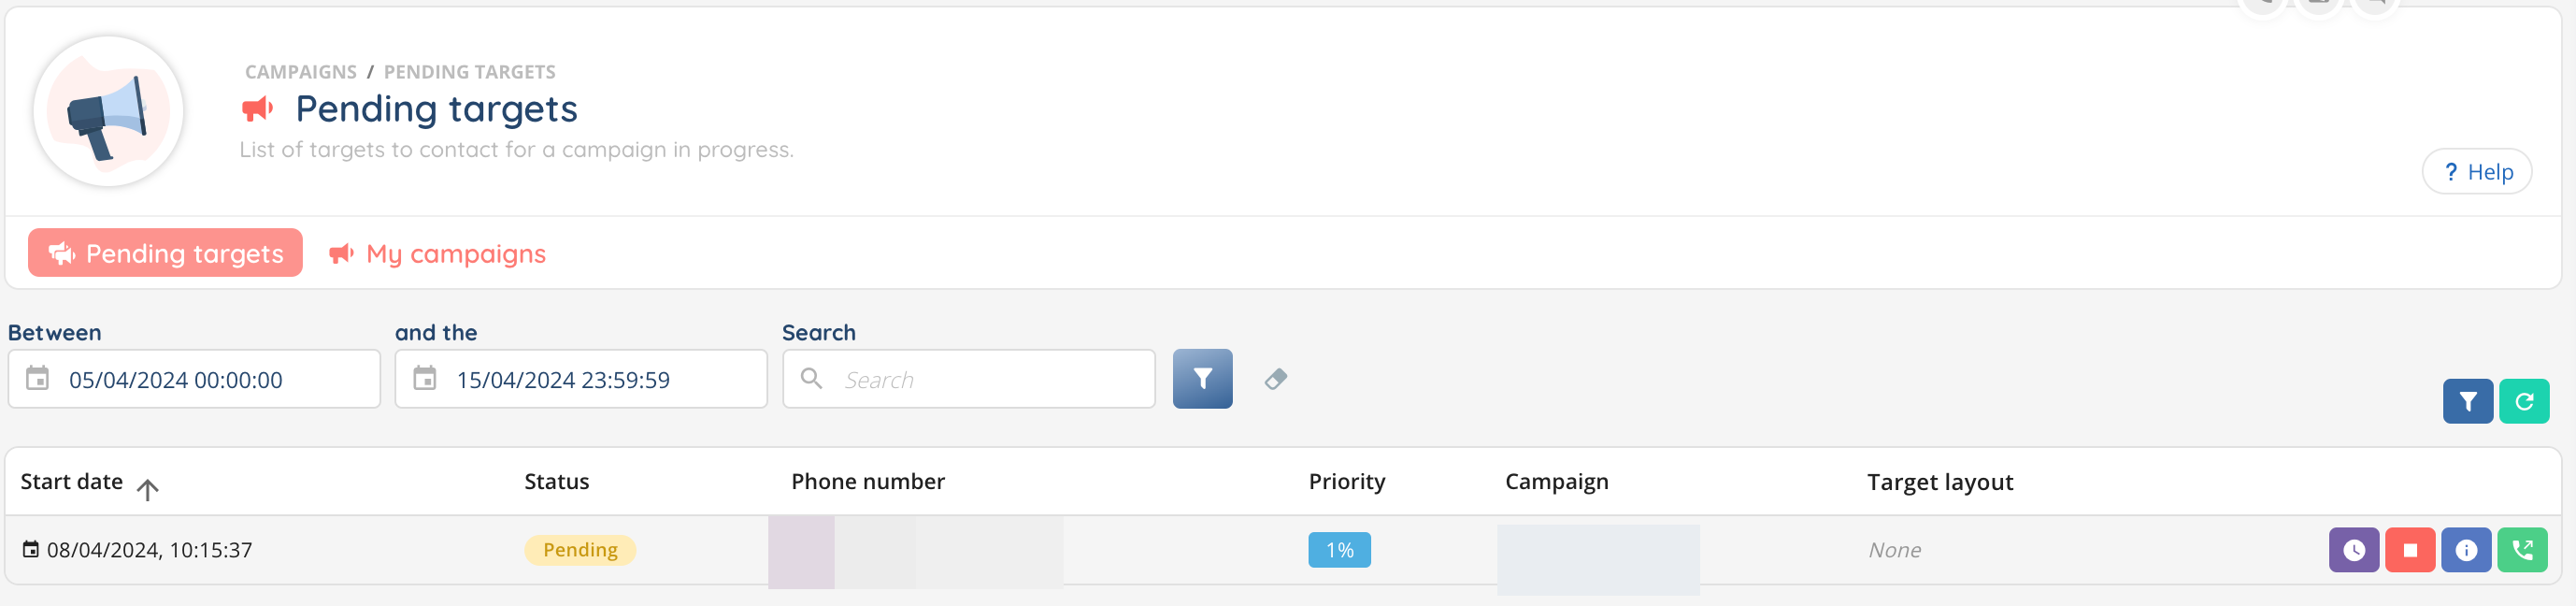Click into the Search input field
Viewport: 2576px width, 606px height.
[990, 380]
